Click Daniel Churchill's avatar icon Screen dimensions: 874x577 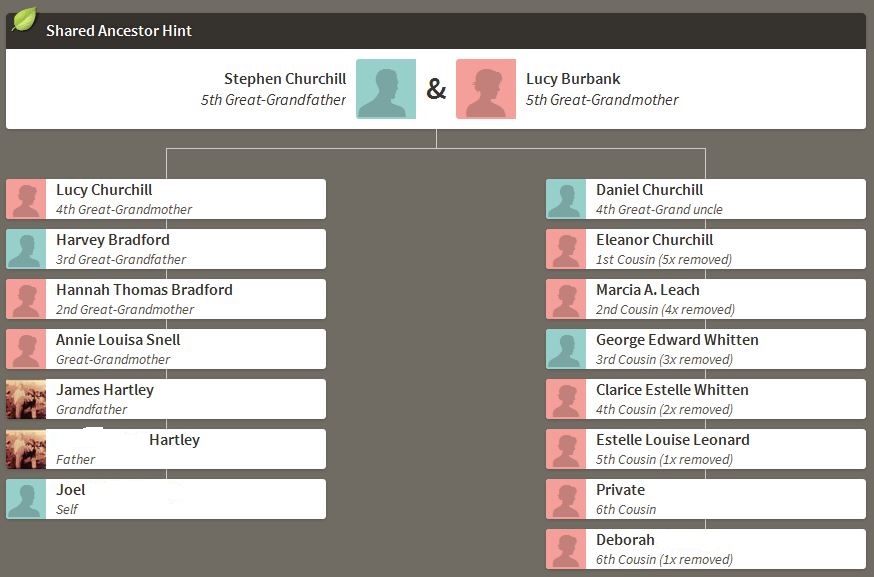coord(566,199)
